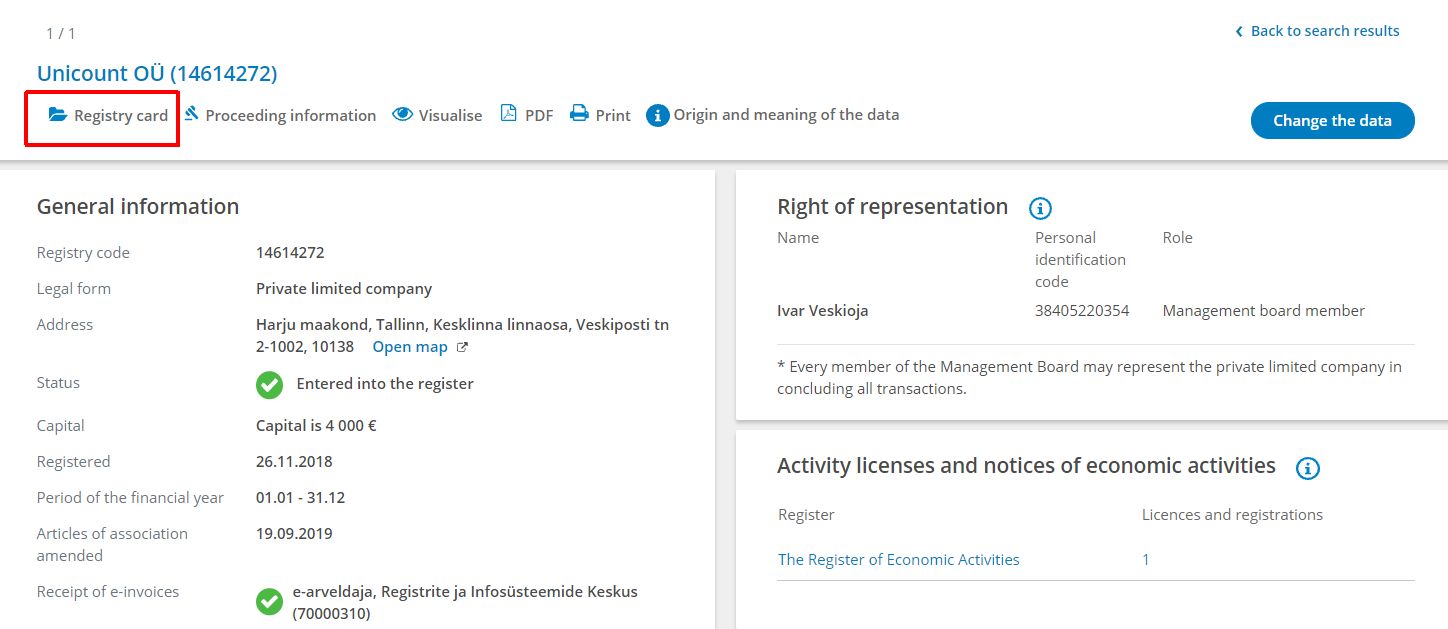Image resolution: width=1448 pixels, height=629 pixels.
Task: Click the external link icon beside Open map
Action: click(x=461, y=347)
